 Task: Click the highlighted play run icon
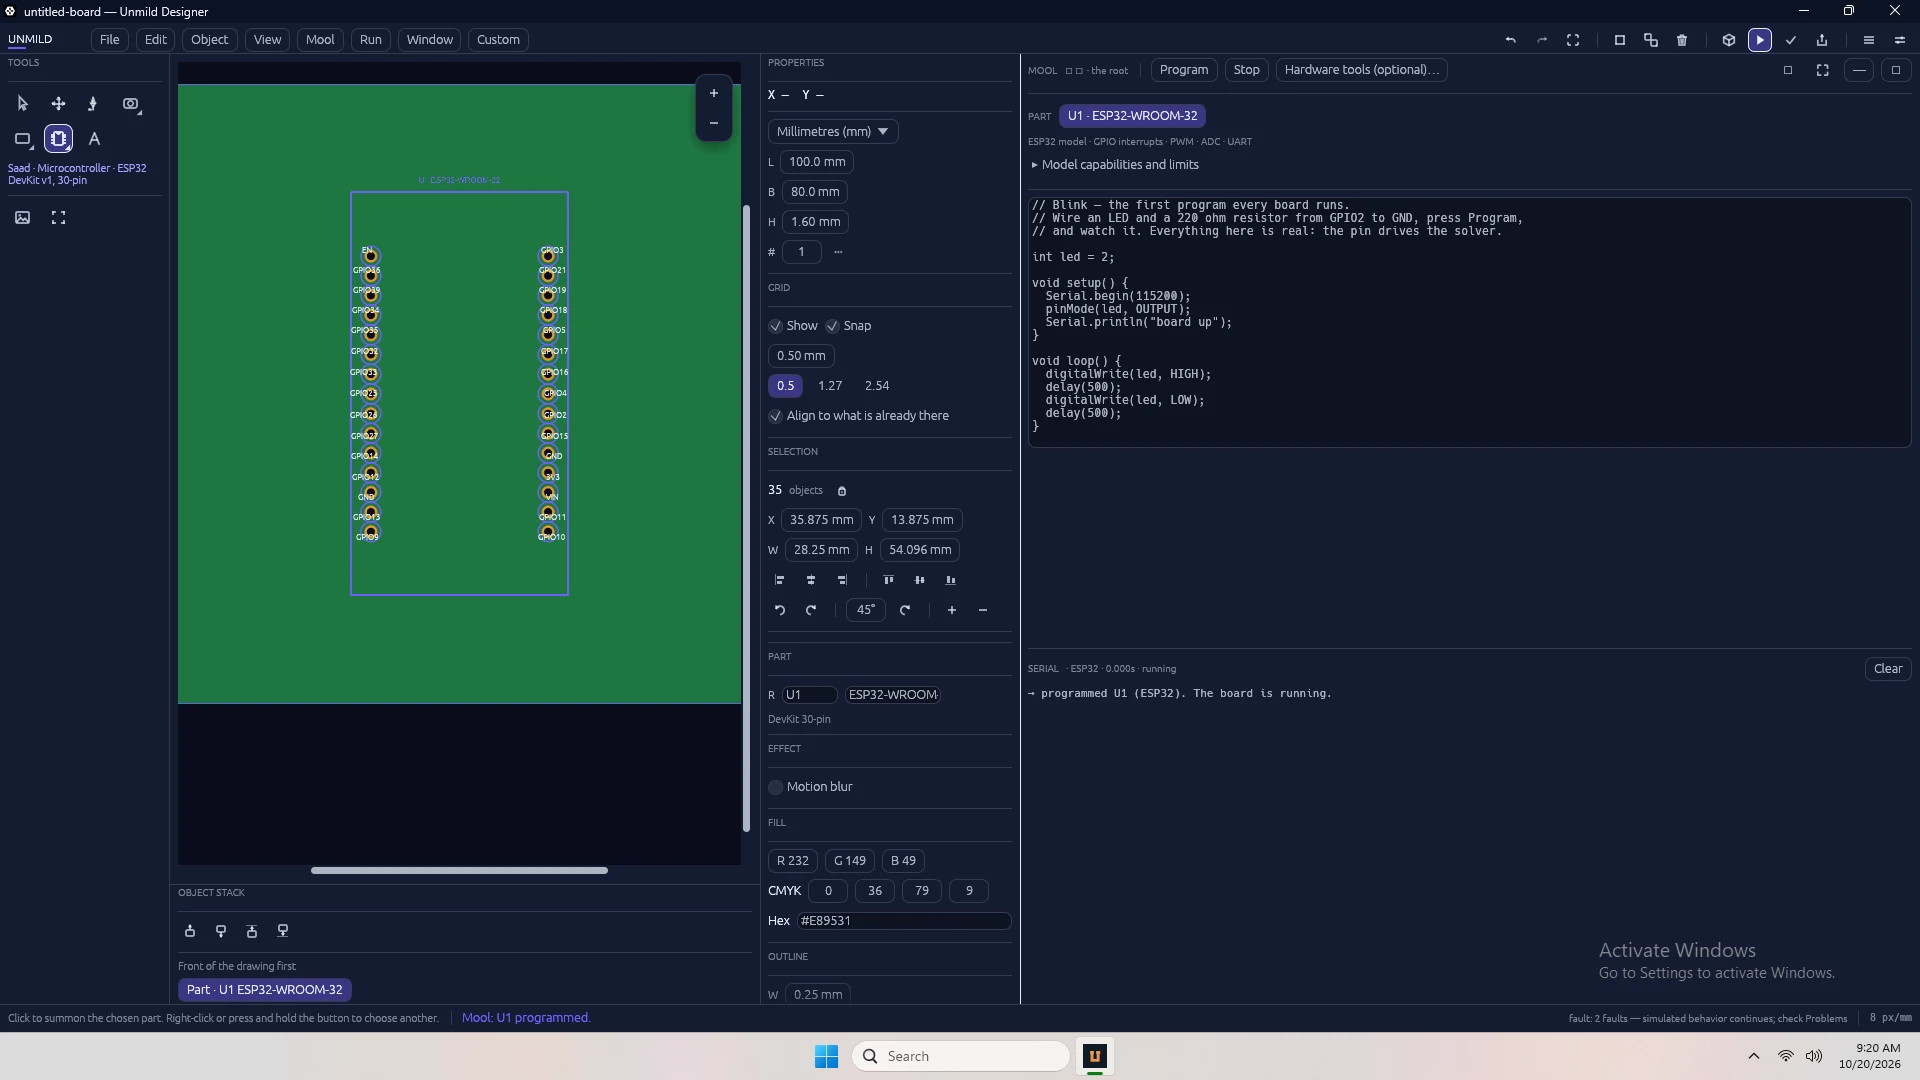pos(1760,40)
